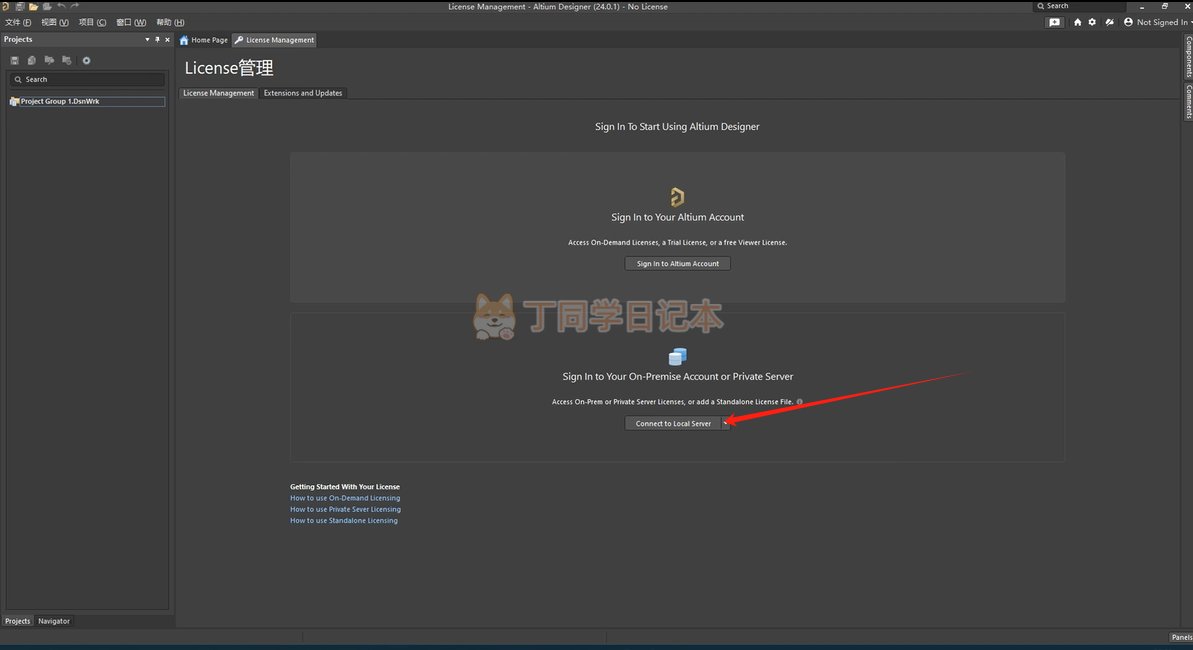Close the Projects panel
The image size is (1193, 650).
click(x=167, y=40)
